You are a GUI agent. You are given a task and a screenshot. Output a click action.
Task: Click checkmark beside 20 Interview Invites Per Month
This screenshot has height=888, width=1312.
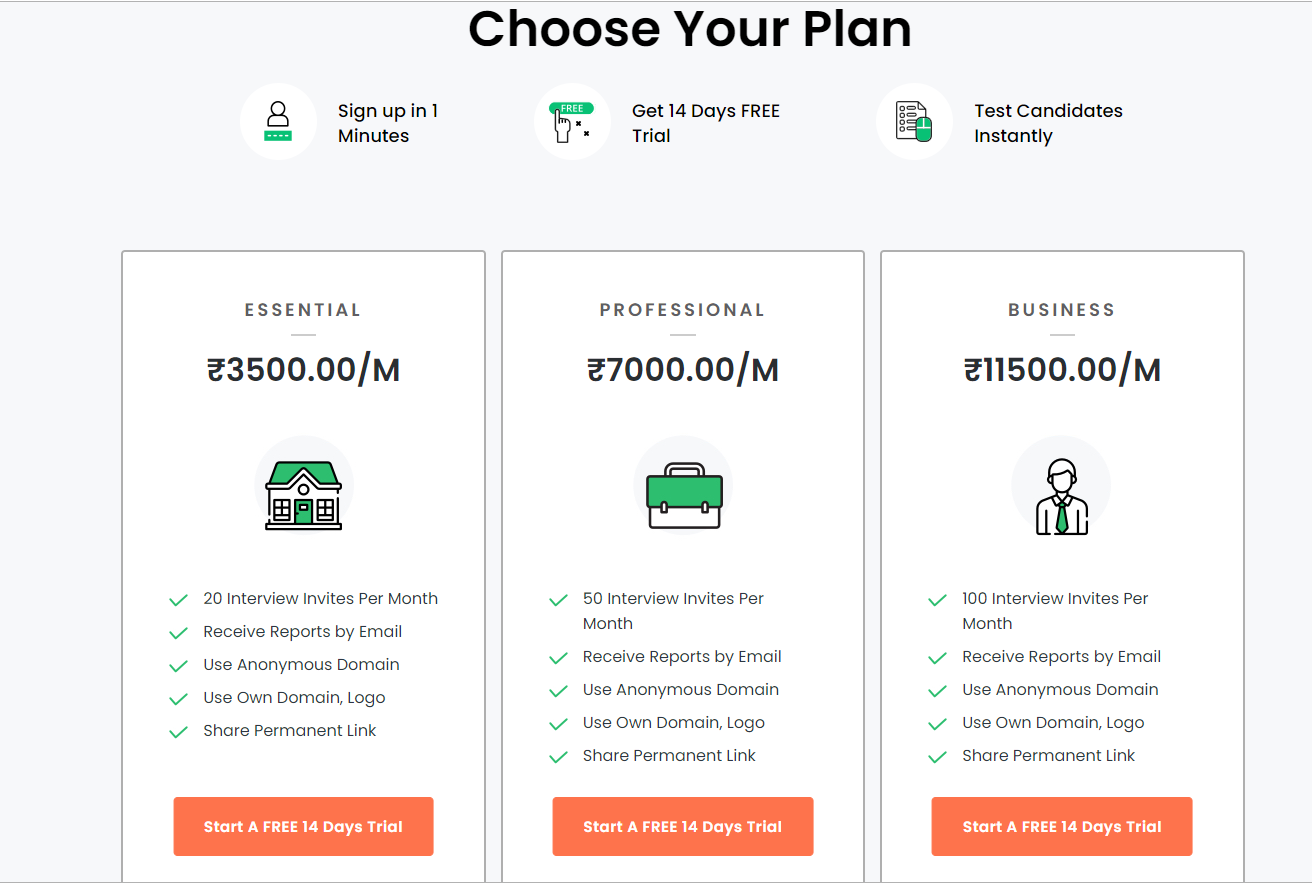point(179,600)
